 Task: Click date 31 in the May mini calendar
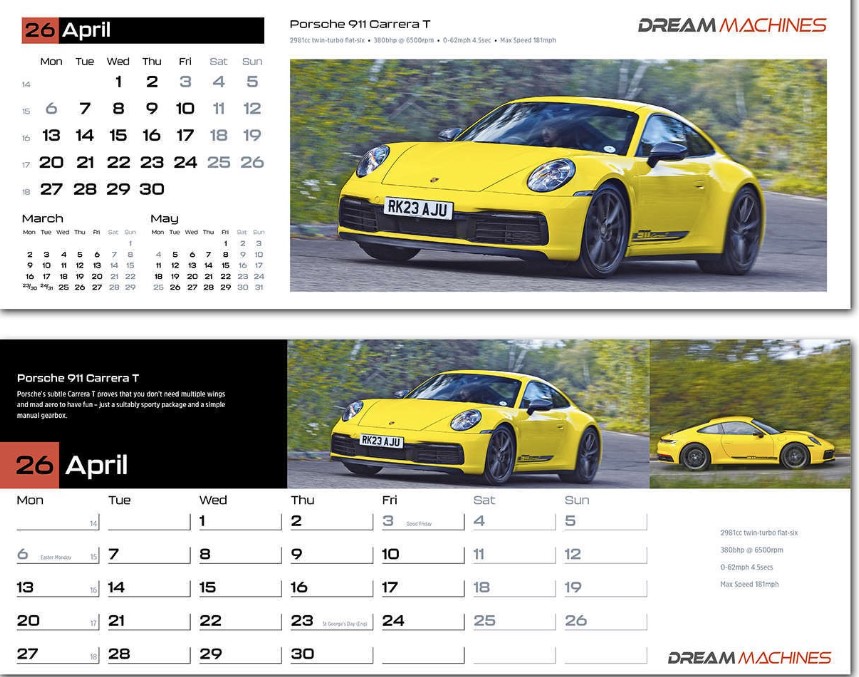click(259, 287)
